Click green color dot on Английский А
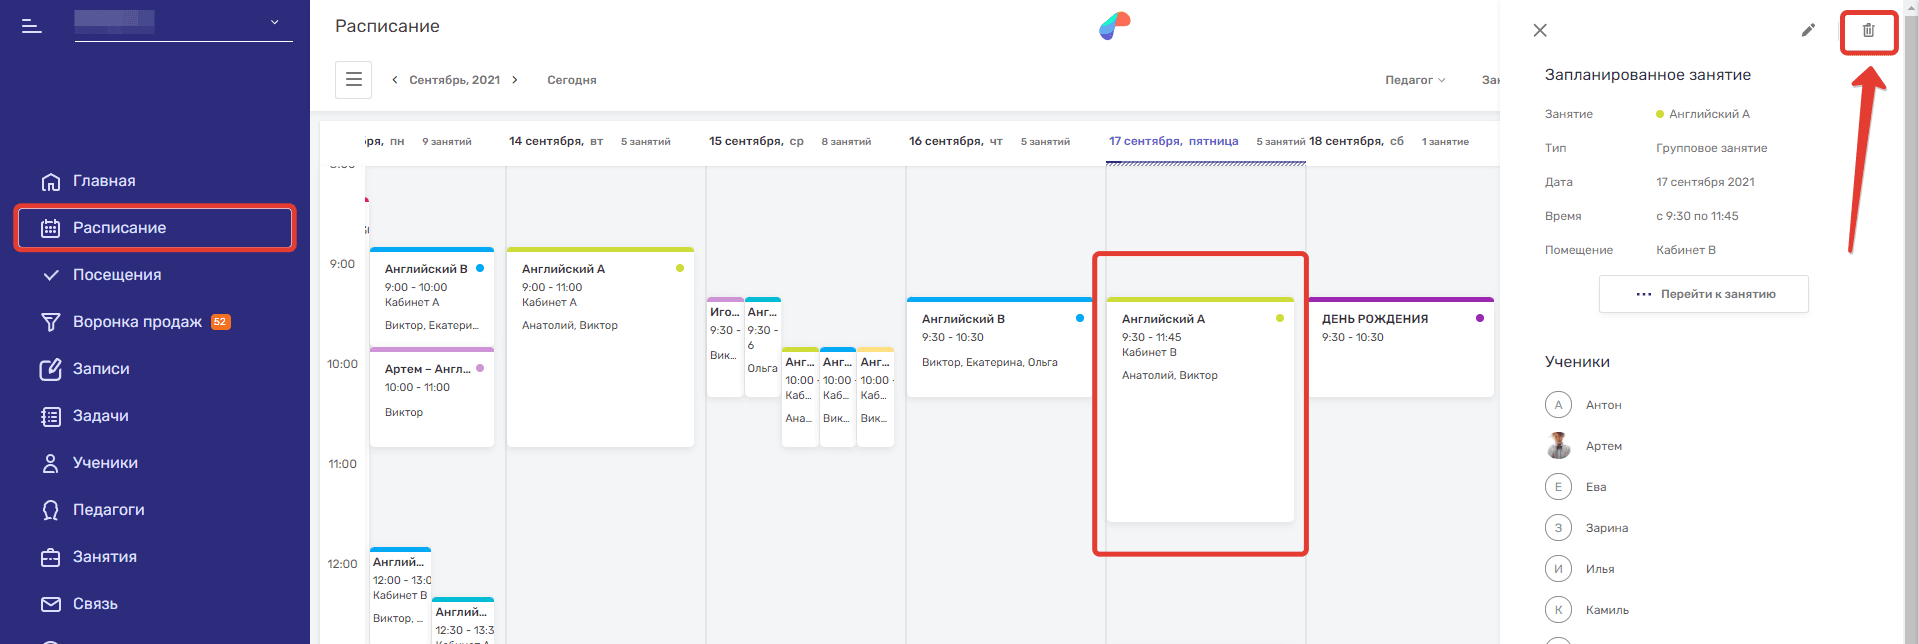The image size is (1919, 644). pos(1280,318)
